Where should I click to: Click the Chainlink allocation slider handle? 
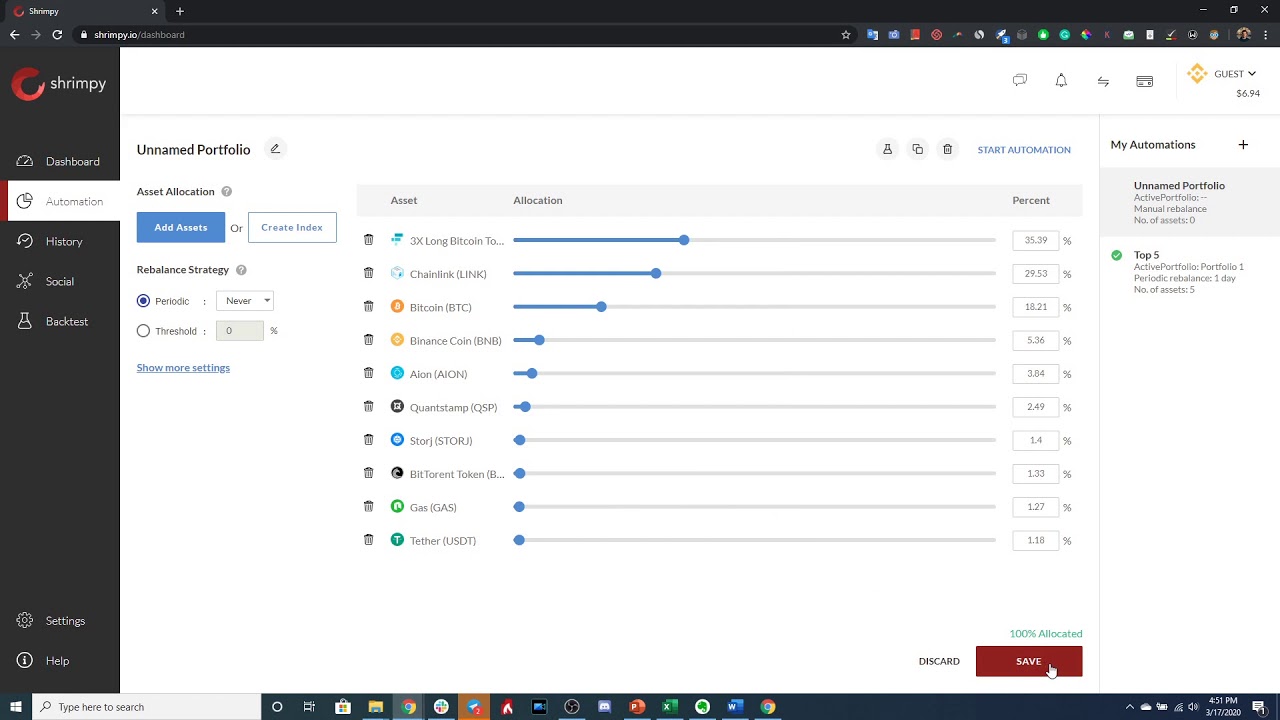point(656,273)
